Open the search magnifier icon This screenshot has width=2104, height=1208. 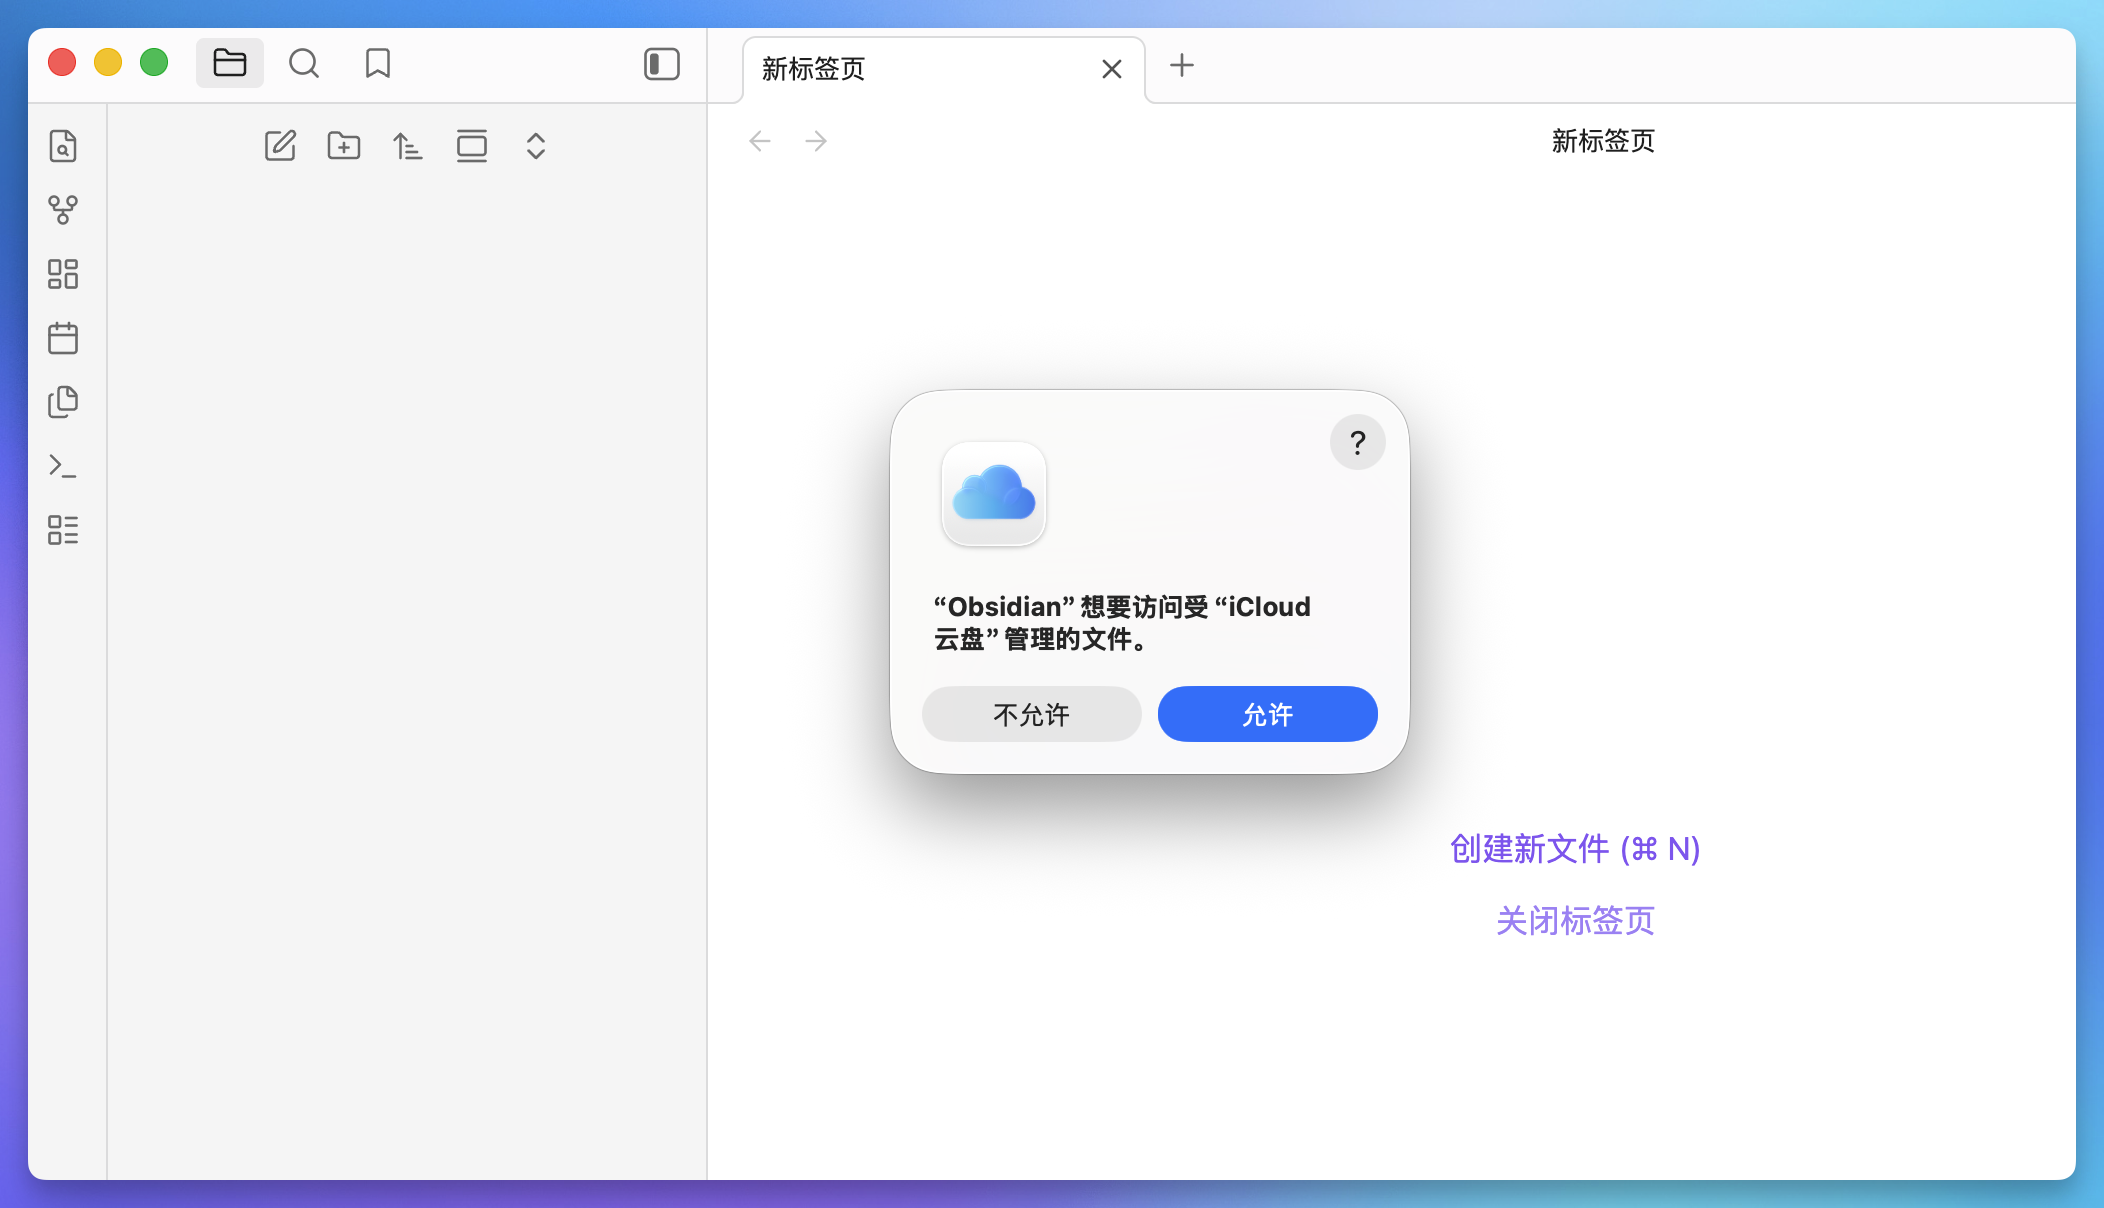304,63
